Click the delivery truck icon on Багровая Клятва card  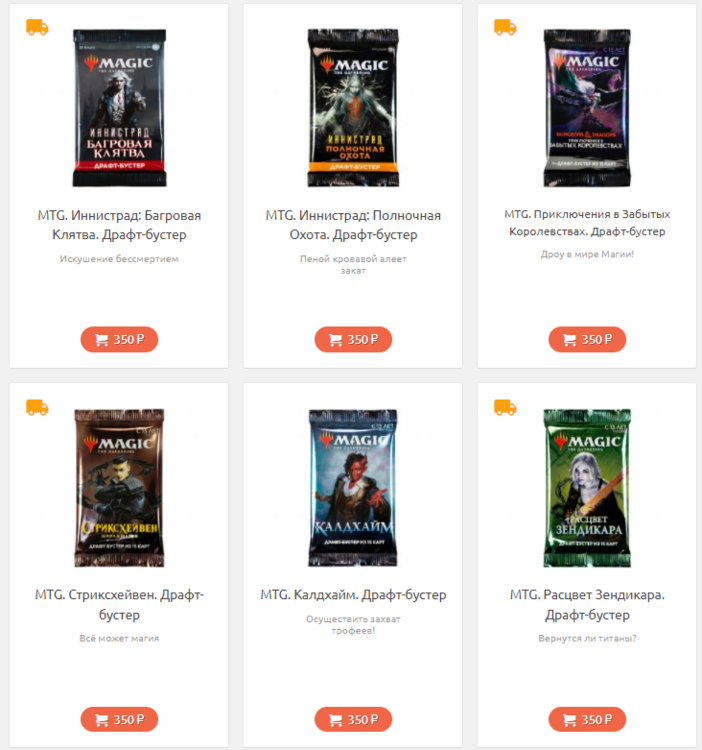click(37, 27)
